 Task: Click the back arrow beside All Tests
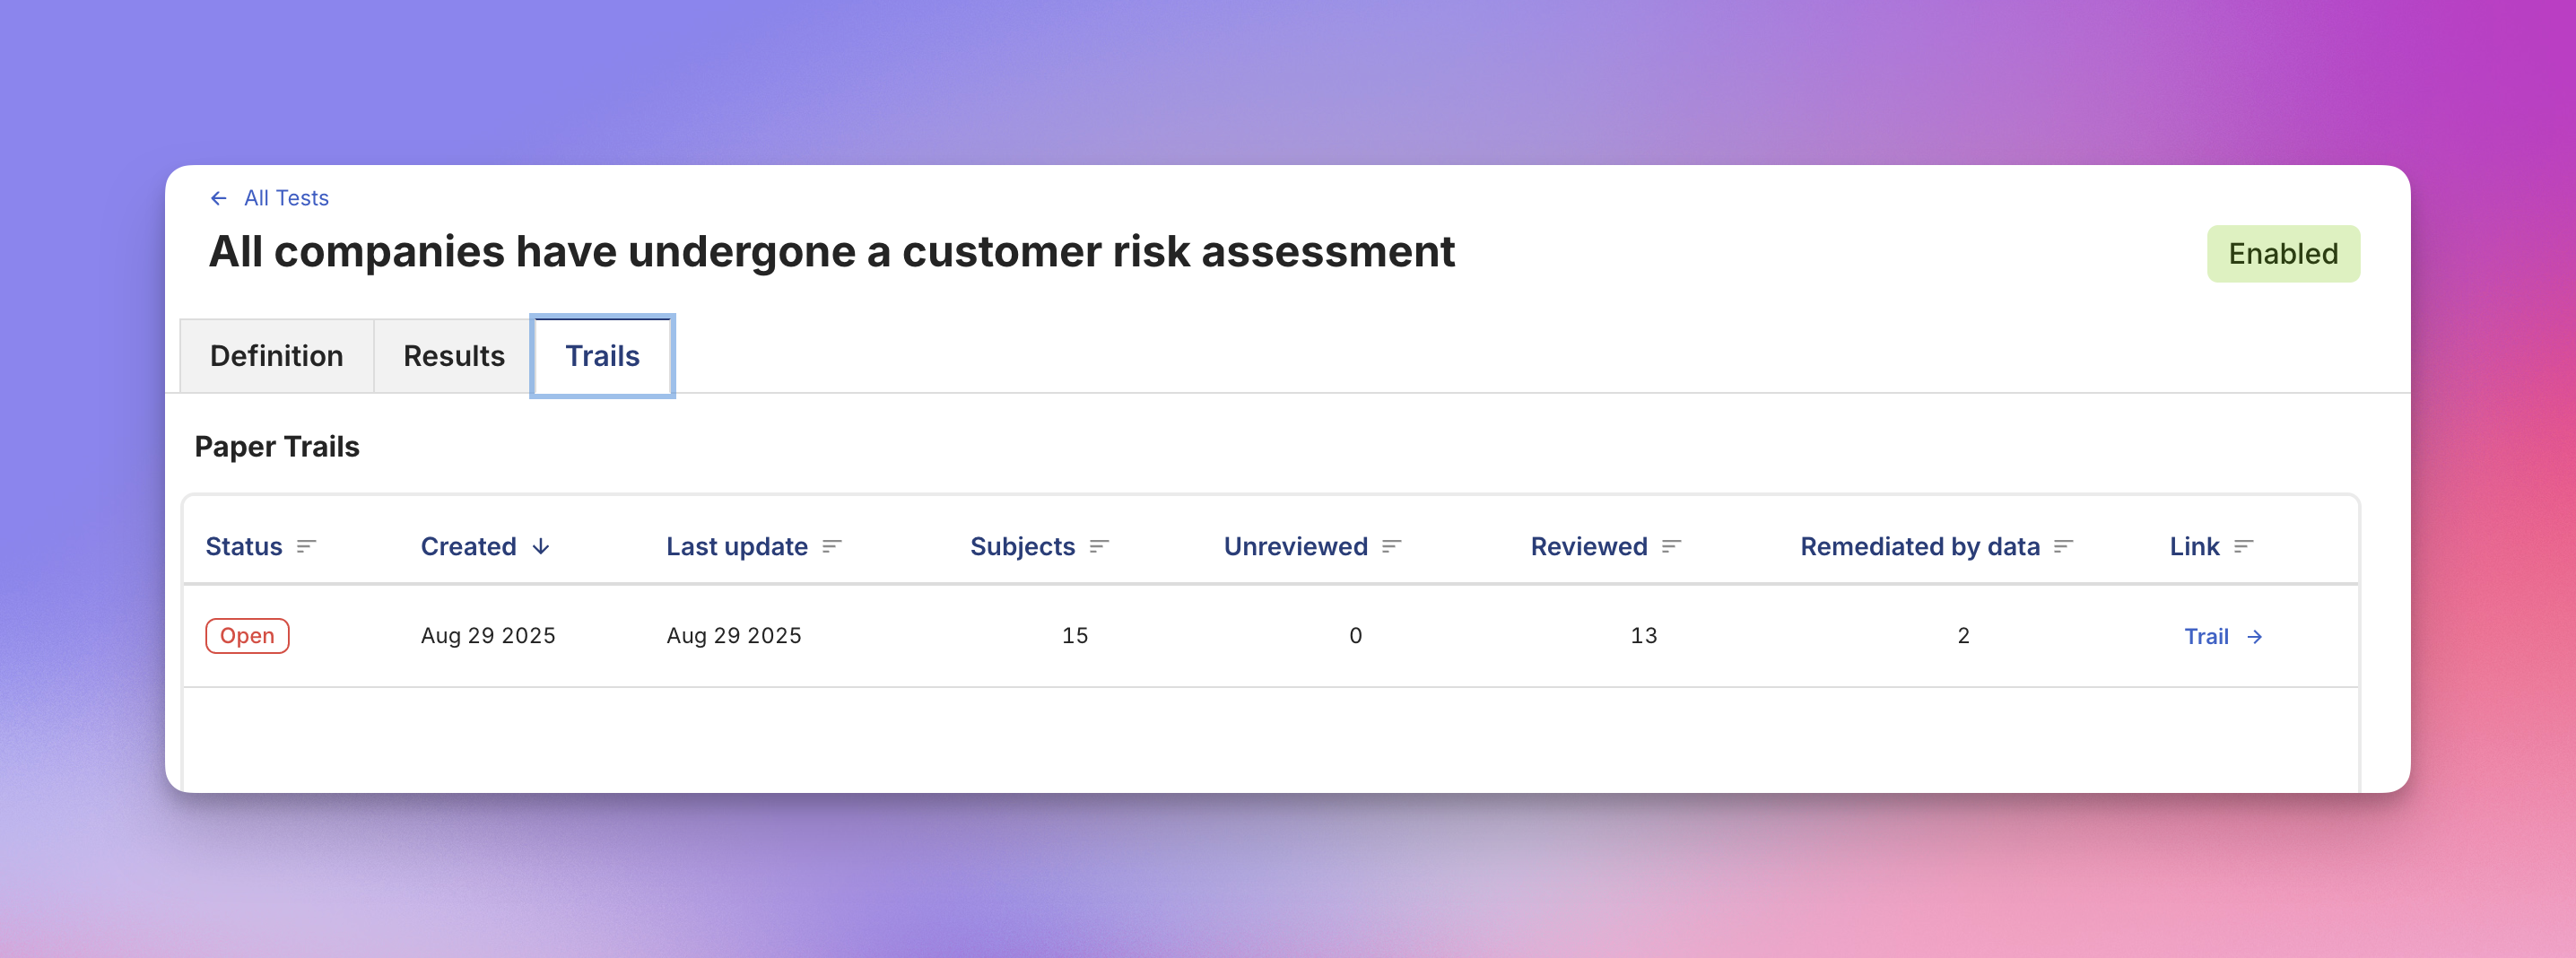(218, 198)
